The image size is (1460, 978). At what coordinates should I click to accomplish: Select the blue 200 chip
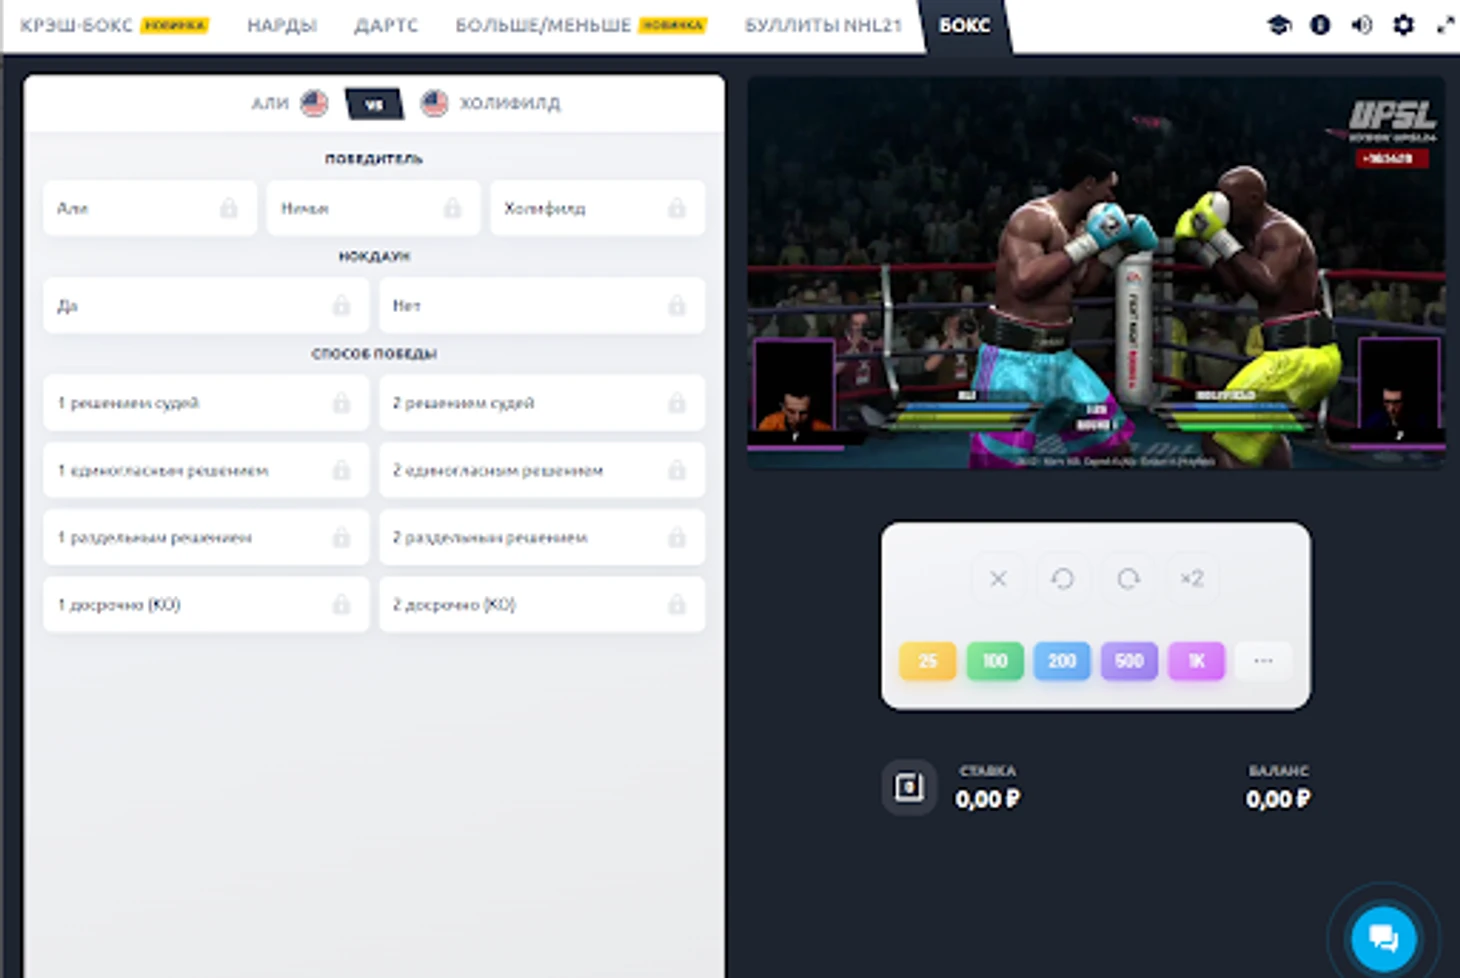(x=1062, y=661)
